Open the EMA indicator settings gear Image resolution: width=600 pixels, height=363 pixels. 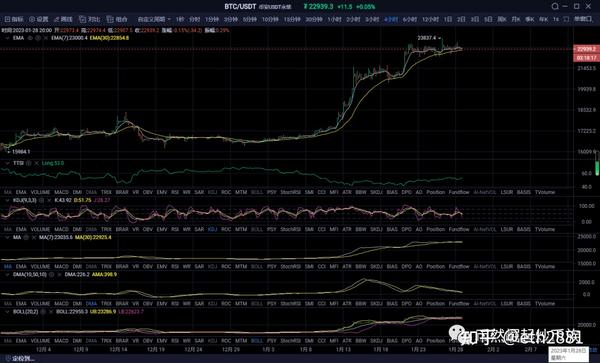[x=38, y=38]
